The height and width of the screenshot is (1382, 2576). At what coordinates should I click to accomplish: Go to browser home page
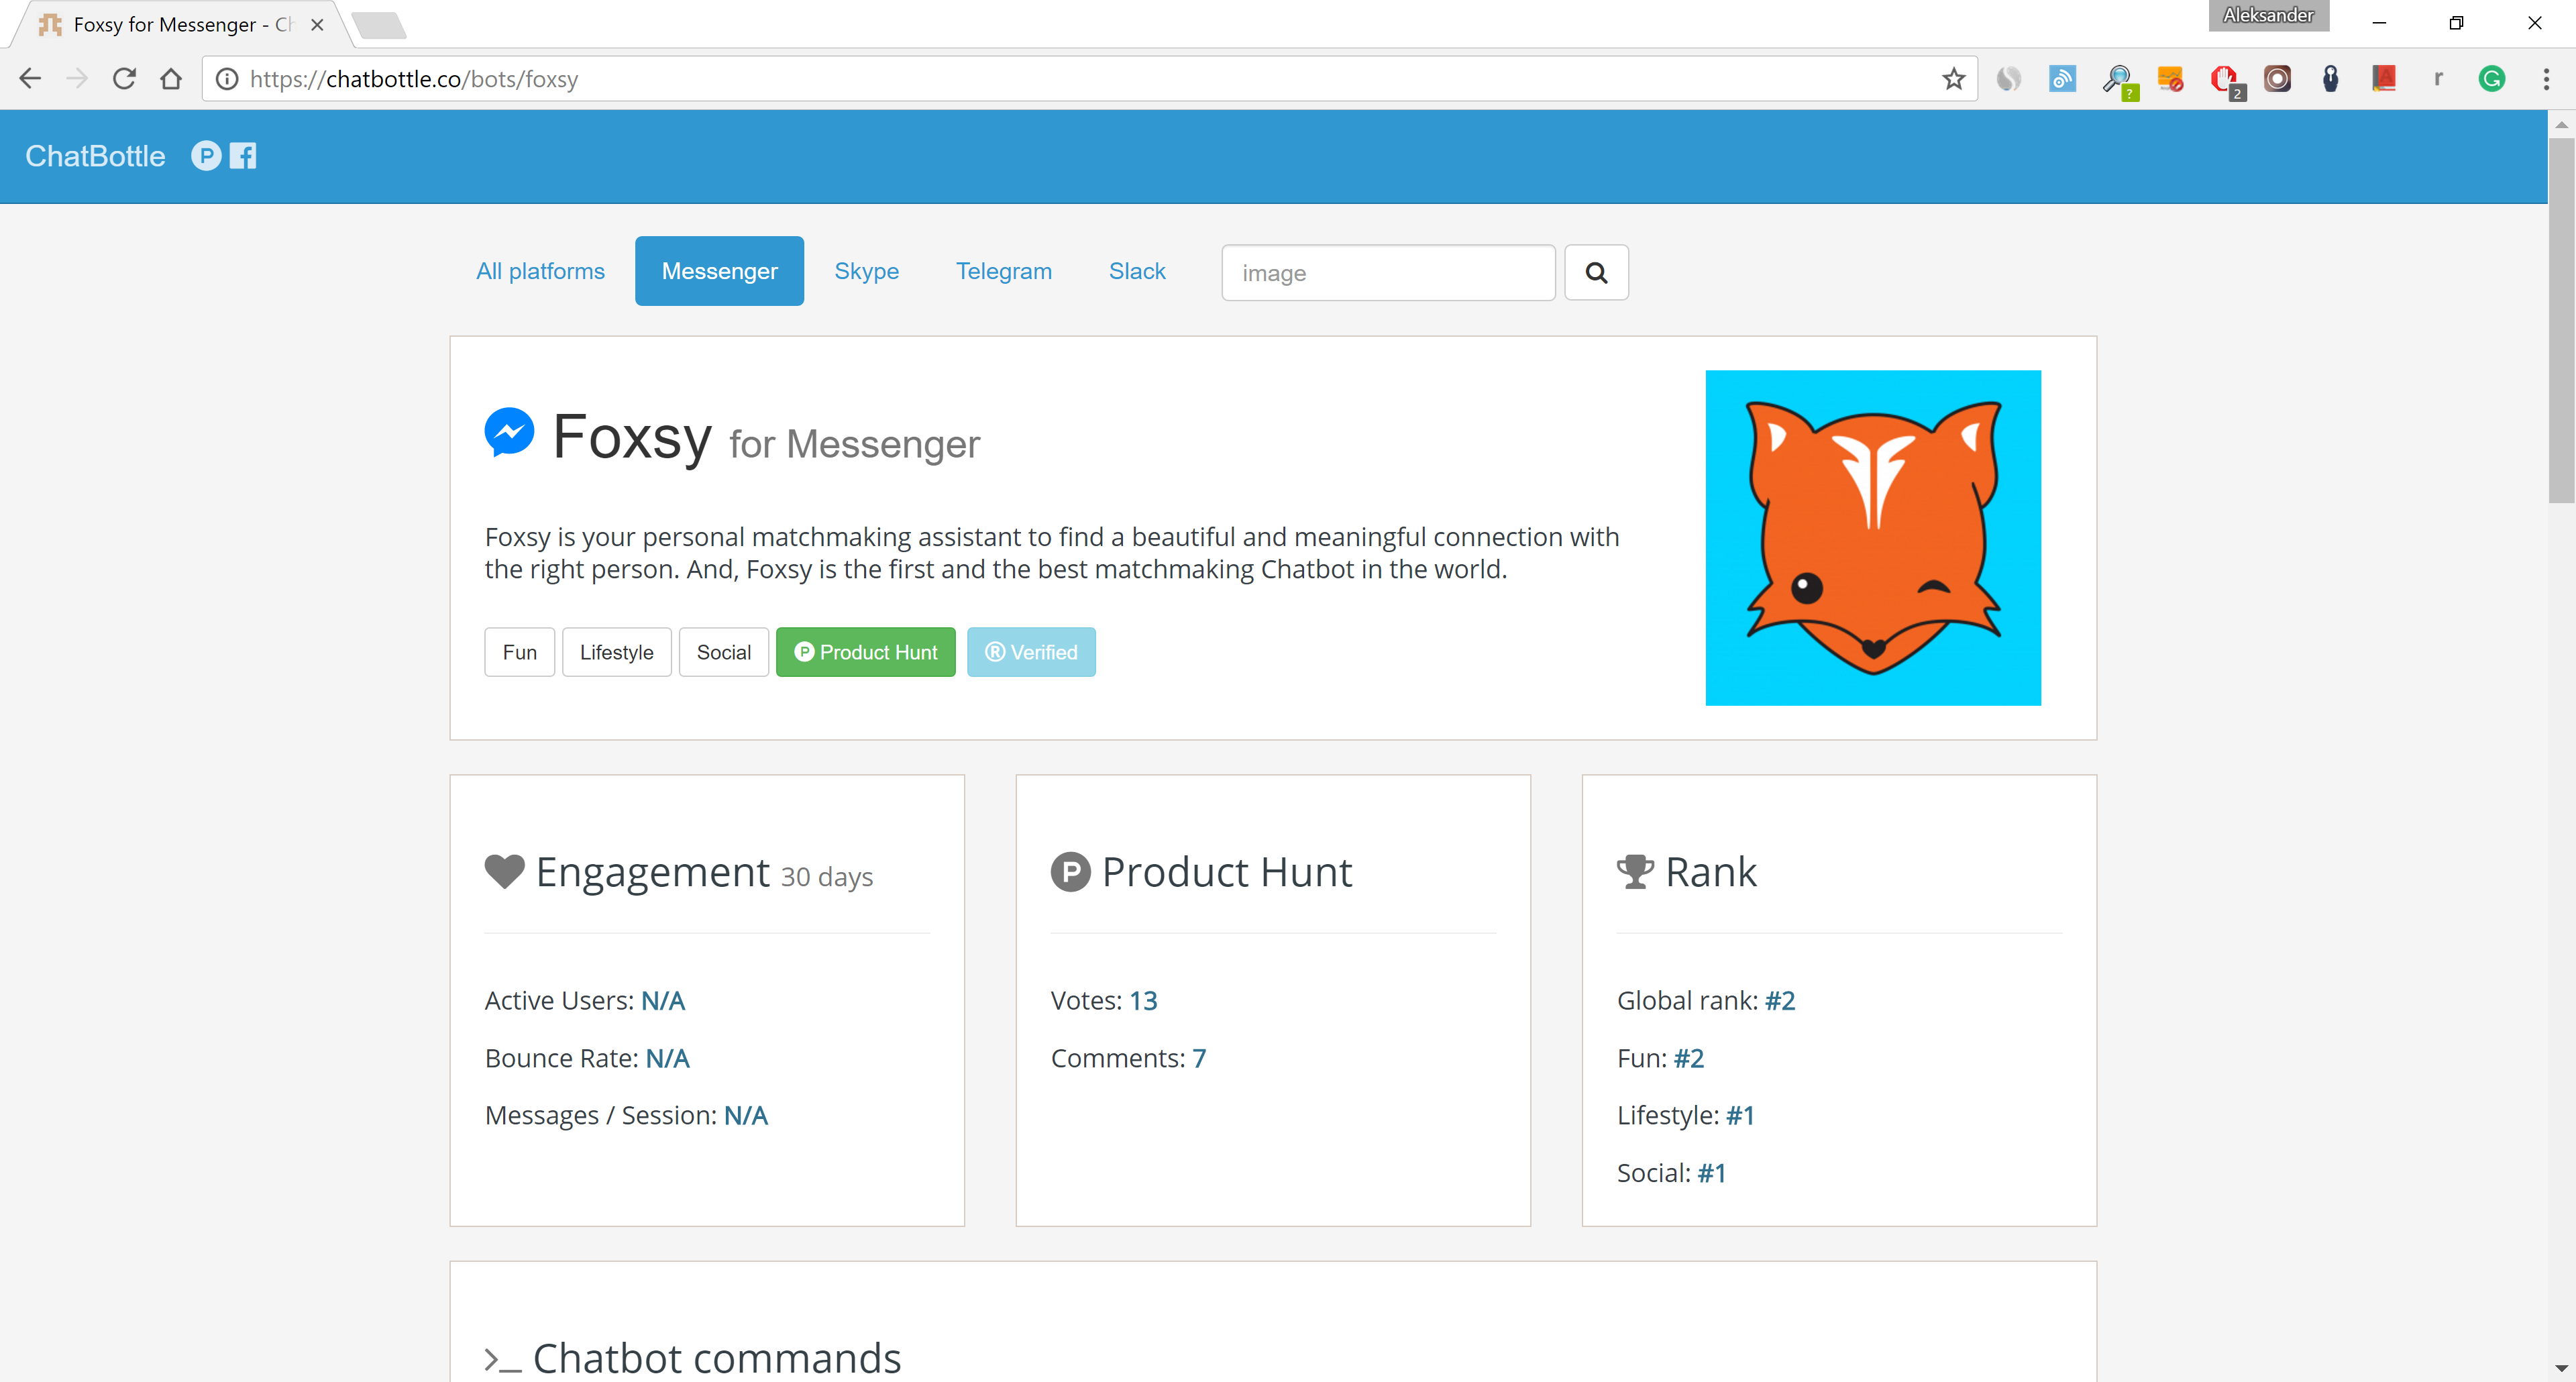pos(171,79)
